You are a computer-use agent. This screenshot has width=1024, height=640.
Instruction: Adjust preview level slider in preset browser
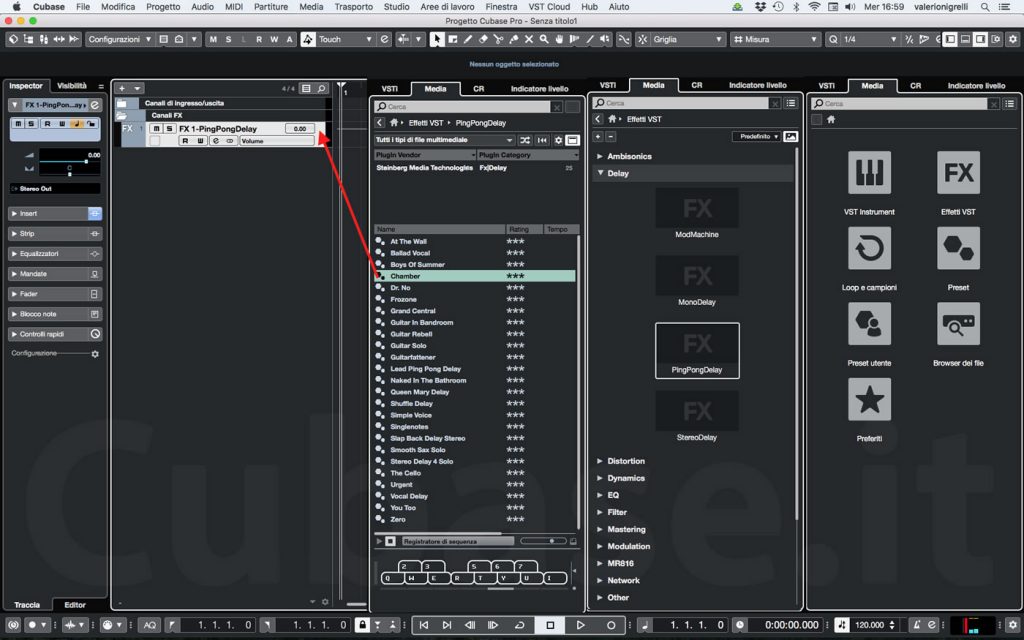tap(543, 541)
